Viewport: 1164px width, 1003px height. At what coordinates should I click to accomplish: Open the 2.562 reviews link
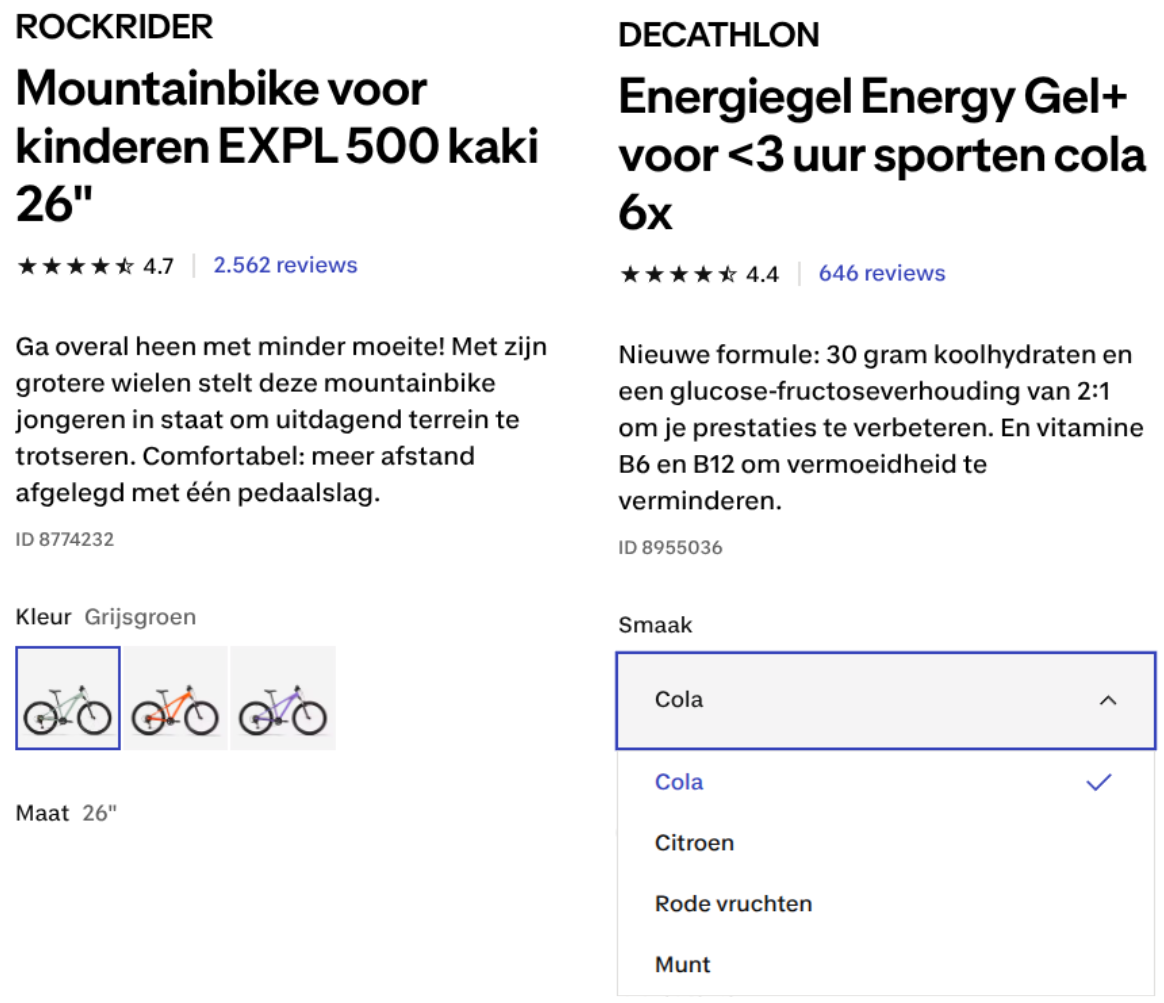coord(285,265)
